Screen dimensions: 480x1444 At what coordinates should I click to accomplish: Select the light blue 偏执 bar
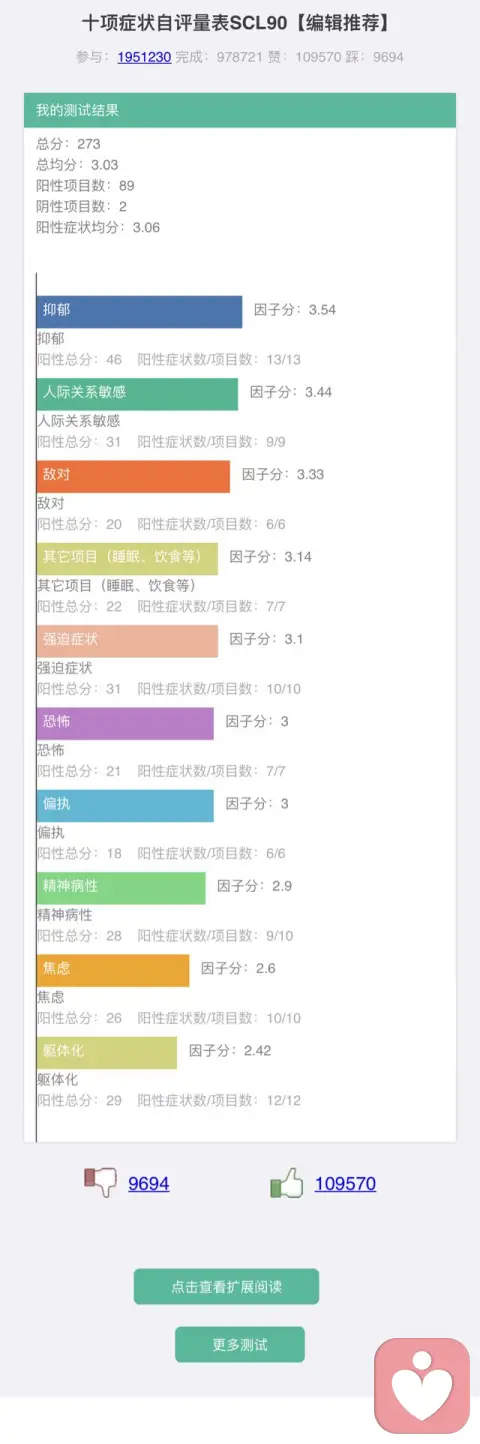click(x=125, y=805)
